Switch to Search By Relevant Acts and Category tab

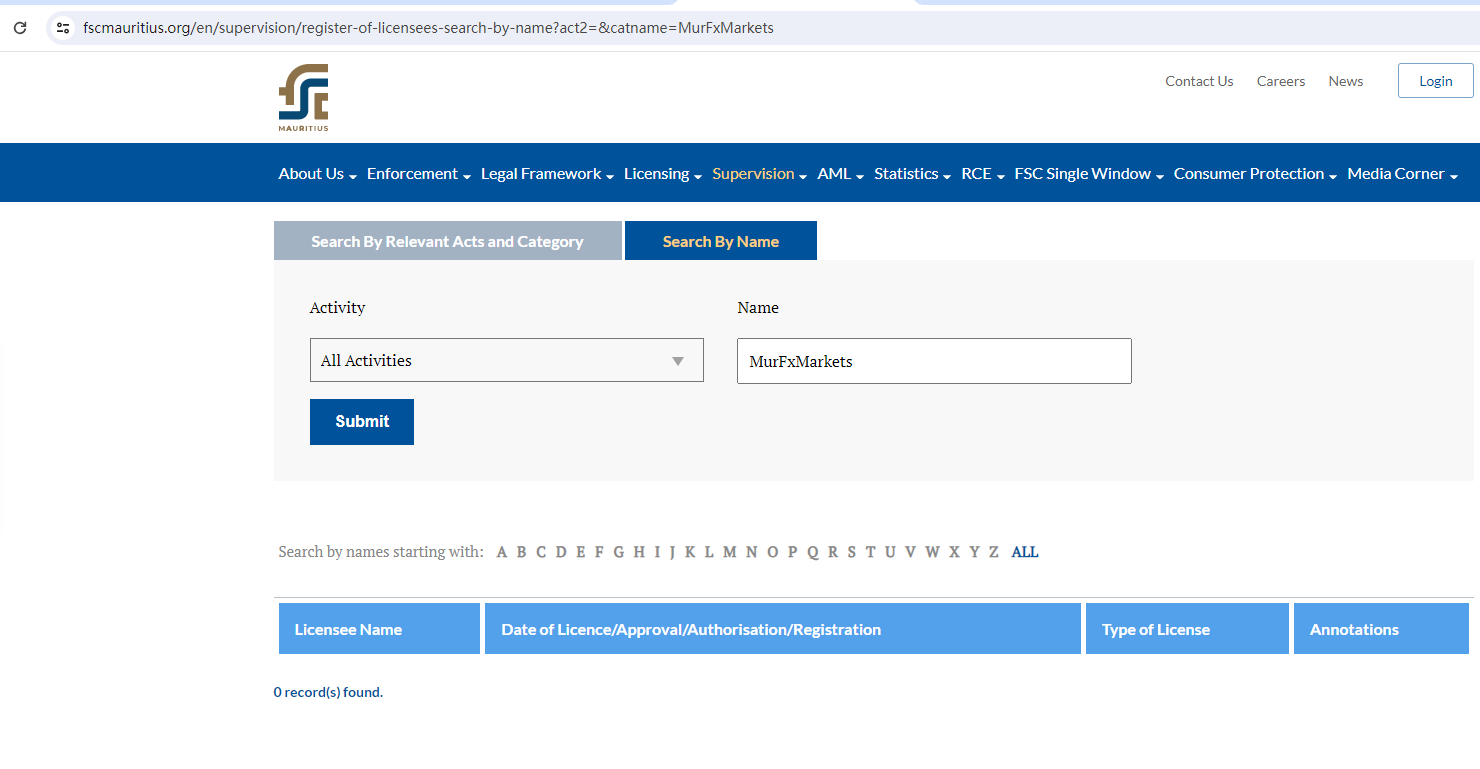447,242
